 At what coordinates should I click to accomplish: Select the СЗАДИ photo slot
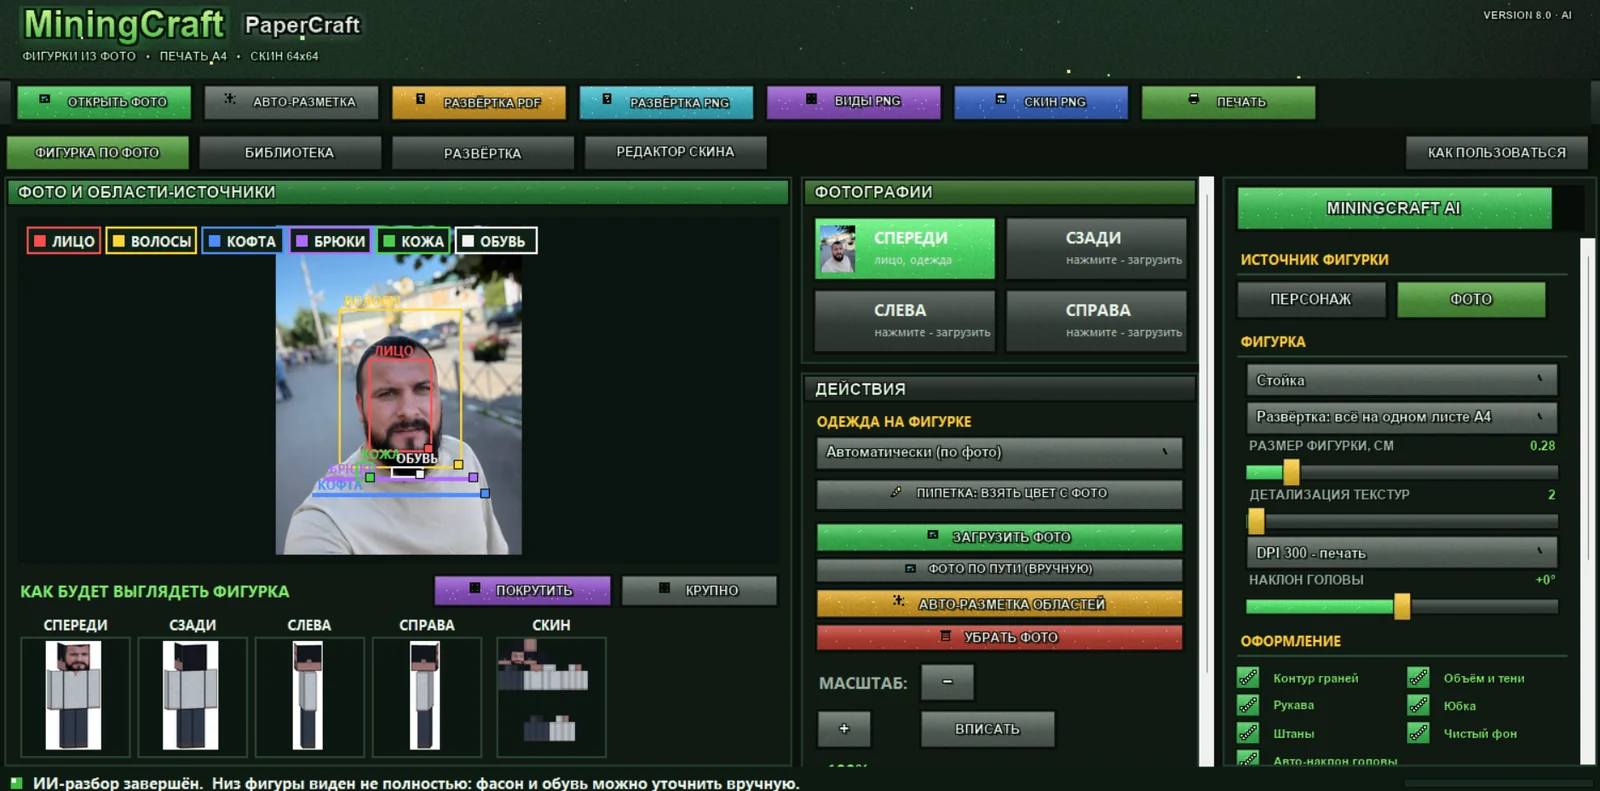[1096, 248]
